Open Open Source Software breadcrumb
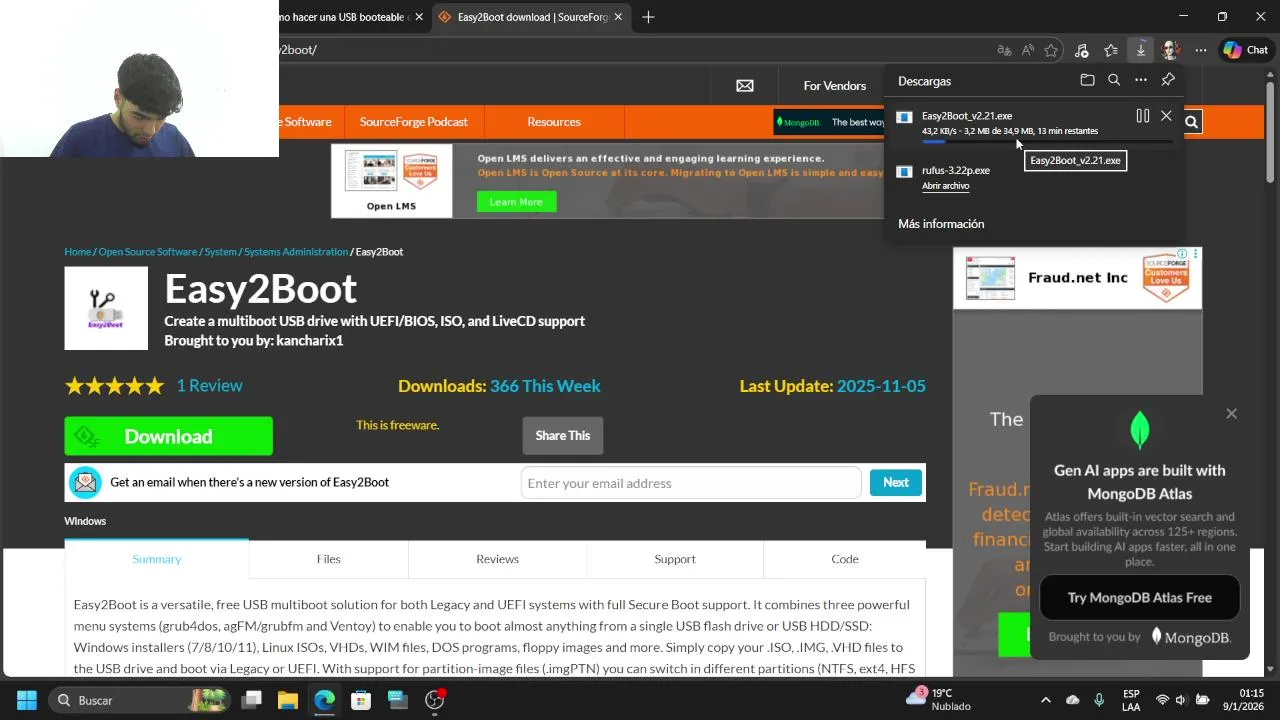1280x720 pixels. [148, 252]
